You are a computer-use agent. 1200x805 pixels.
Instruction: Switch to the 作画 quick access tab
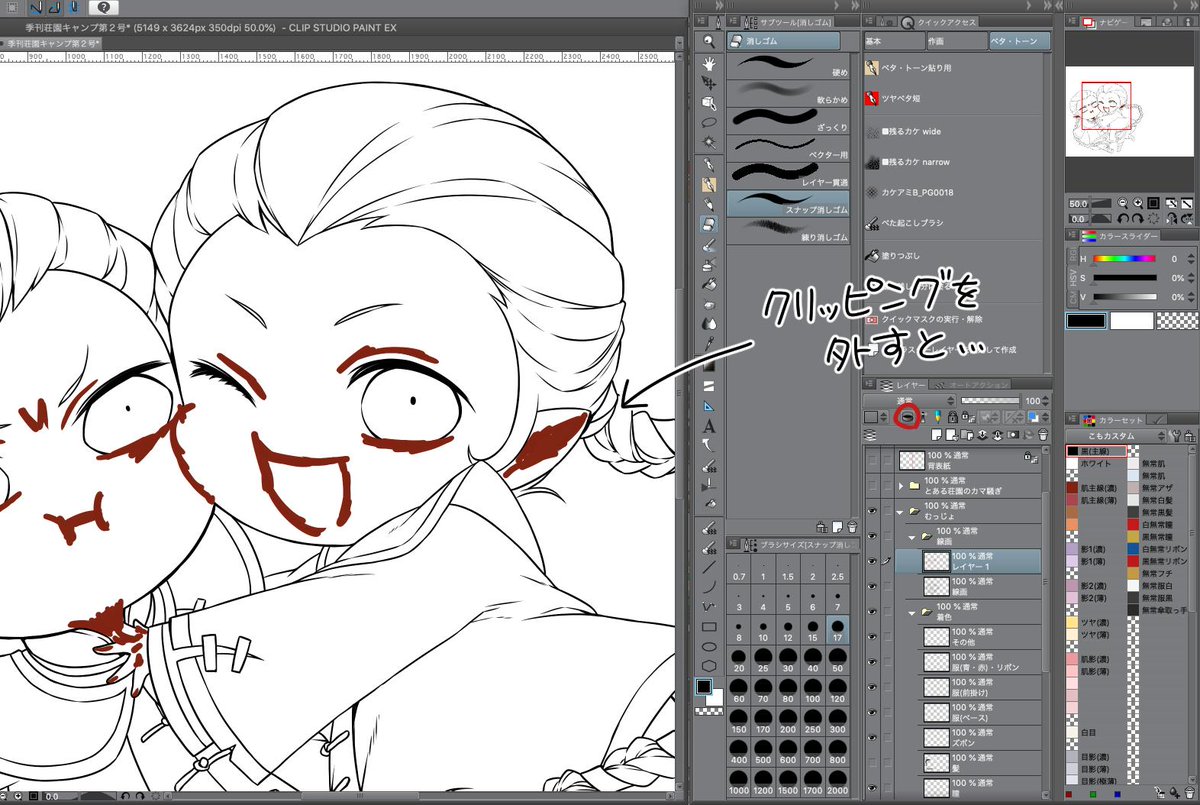[955, 41]
